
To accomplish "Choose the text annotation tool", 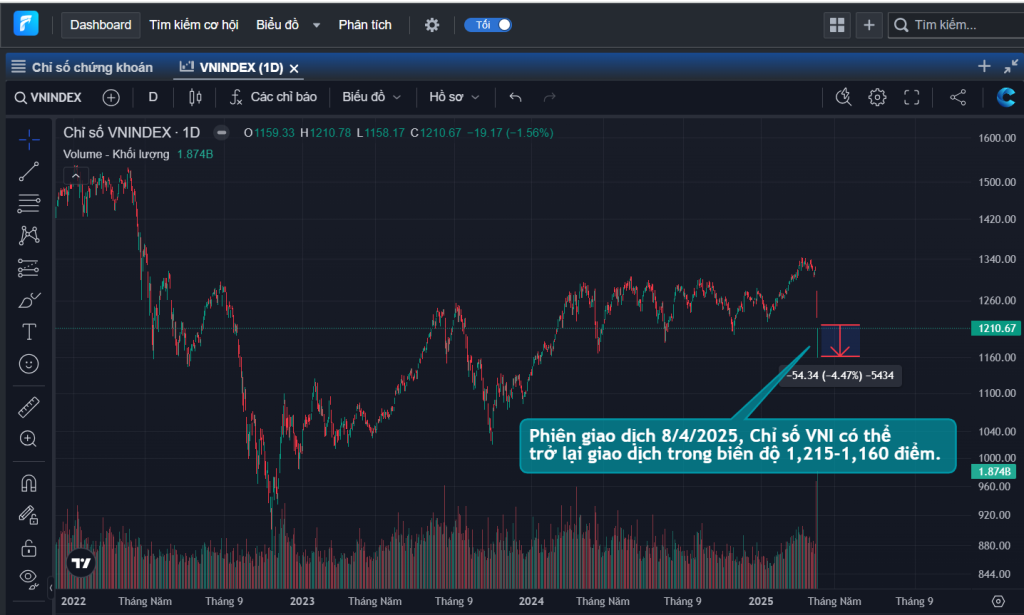I will tap(29, 332).
